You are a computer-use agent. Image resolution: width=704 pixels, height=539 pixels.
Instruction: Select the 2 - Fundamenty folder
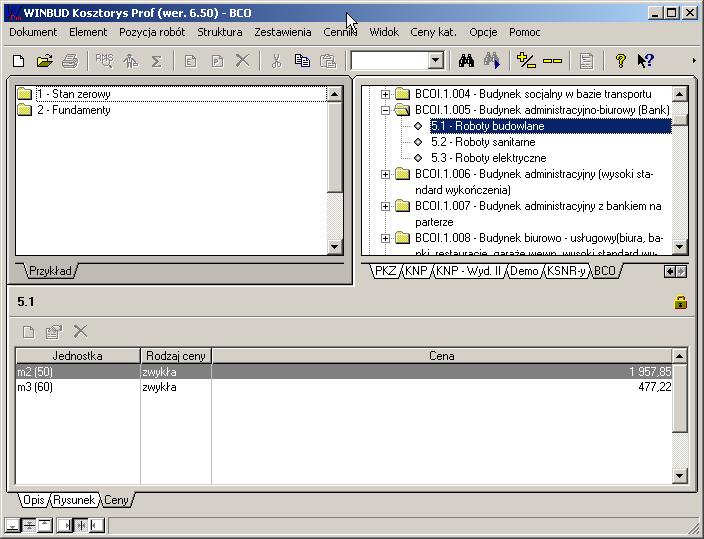tap(74, 110)
